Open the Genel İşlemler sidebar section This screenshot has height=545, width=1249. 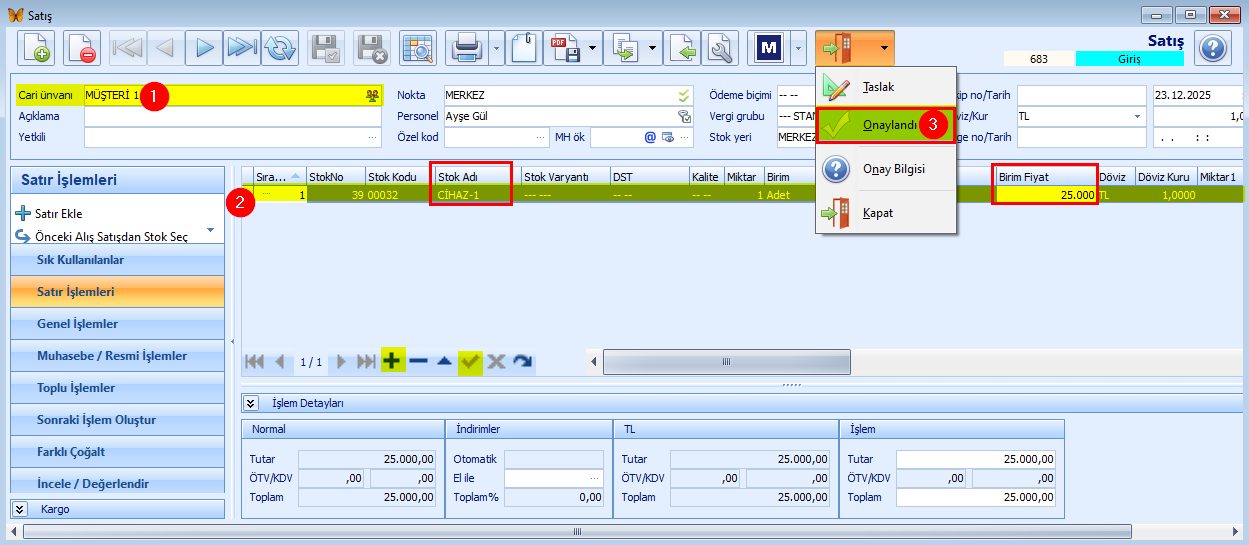tap(78, 324)
